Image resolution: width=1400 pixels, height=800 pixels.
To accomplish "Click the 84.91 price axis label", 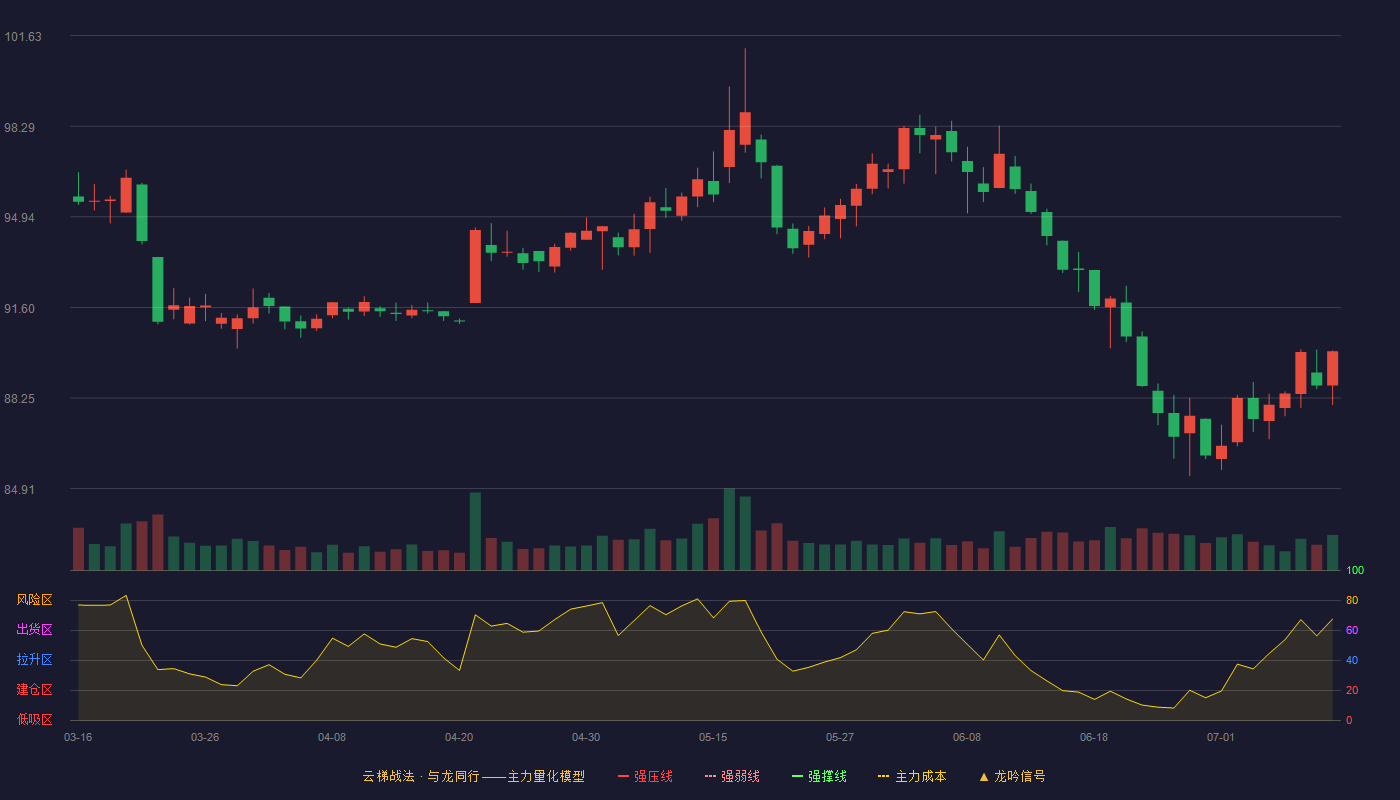I will coord(20,490).
